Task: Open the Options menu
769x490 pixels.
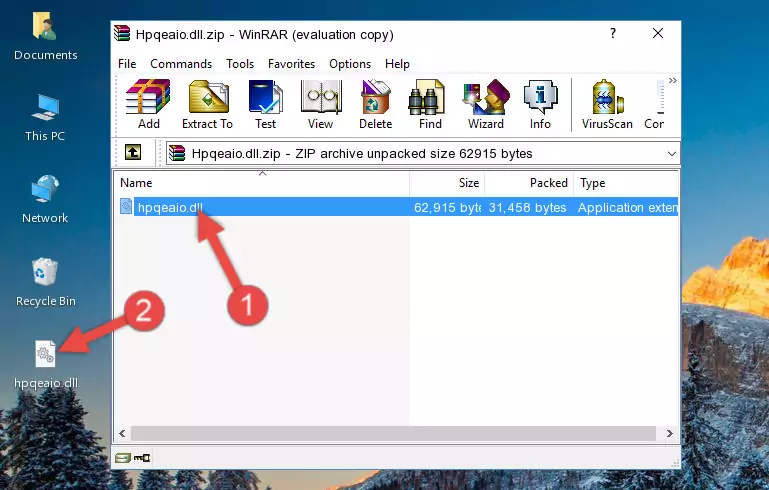Action: tap(350, 64)
